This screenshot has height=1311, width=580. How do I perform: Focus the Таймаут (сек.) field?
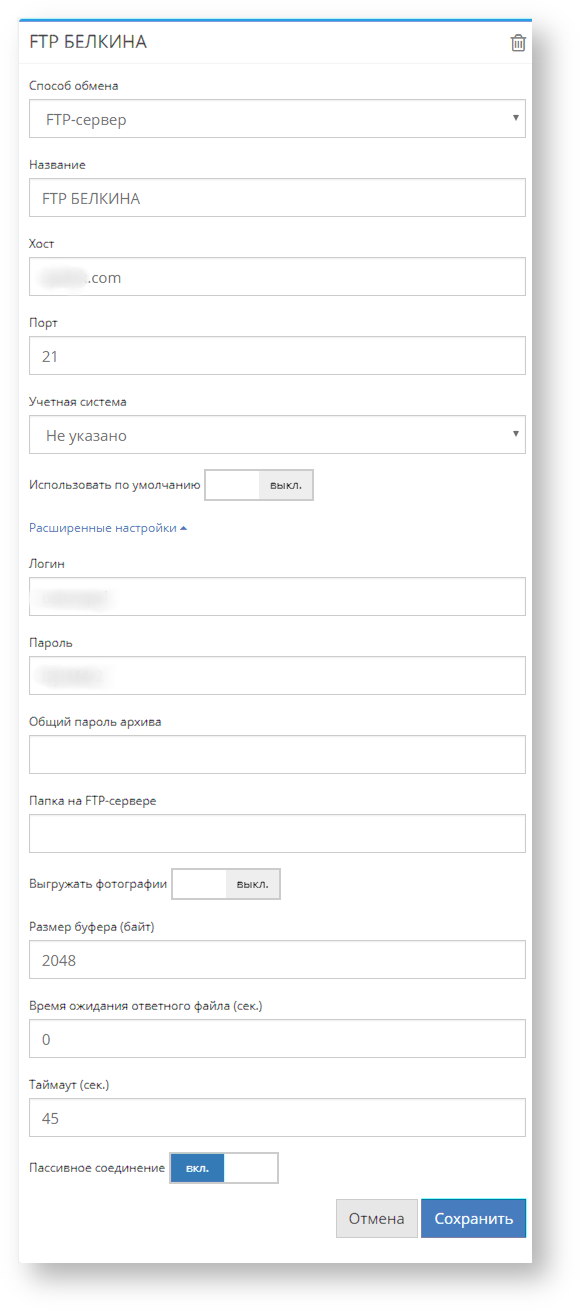277,1118
